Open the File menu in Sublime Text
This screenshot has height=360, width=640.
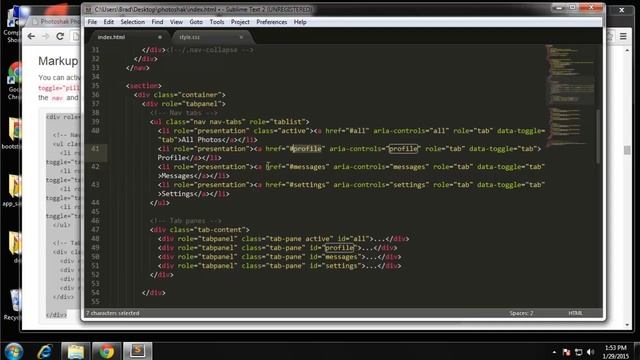pyautogui.click(x=92, y=22)
